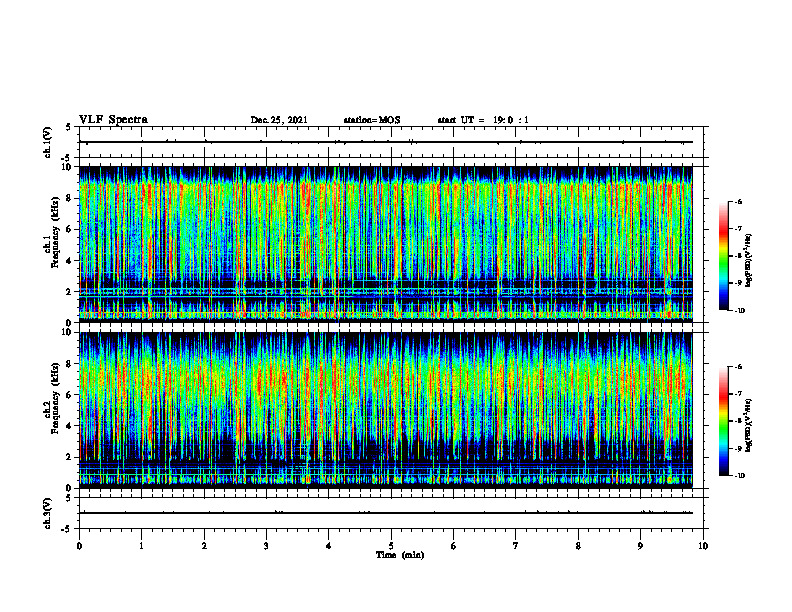792x612 pixels.
Task: Click the ch.1 spectrogram color scale bar
Action: 723,256
